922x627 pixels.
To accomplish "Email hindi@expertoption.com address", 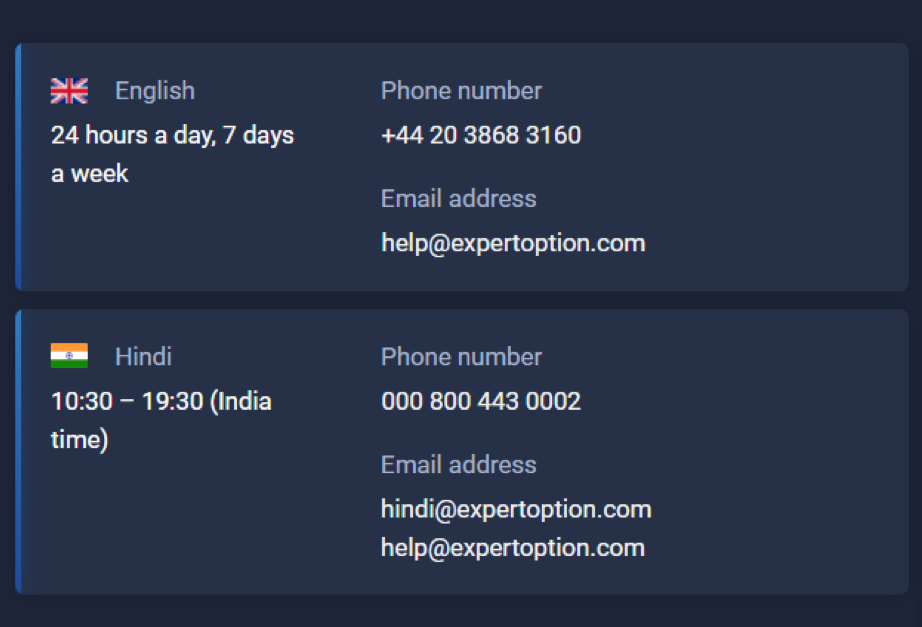I will point(516,509).
